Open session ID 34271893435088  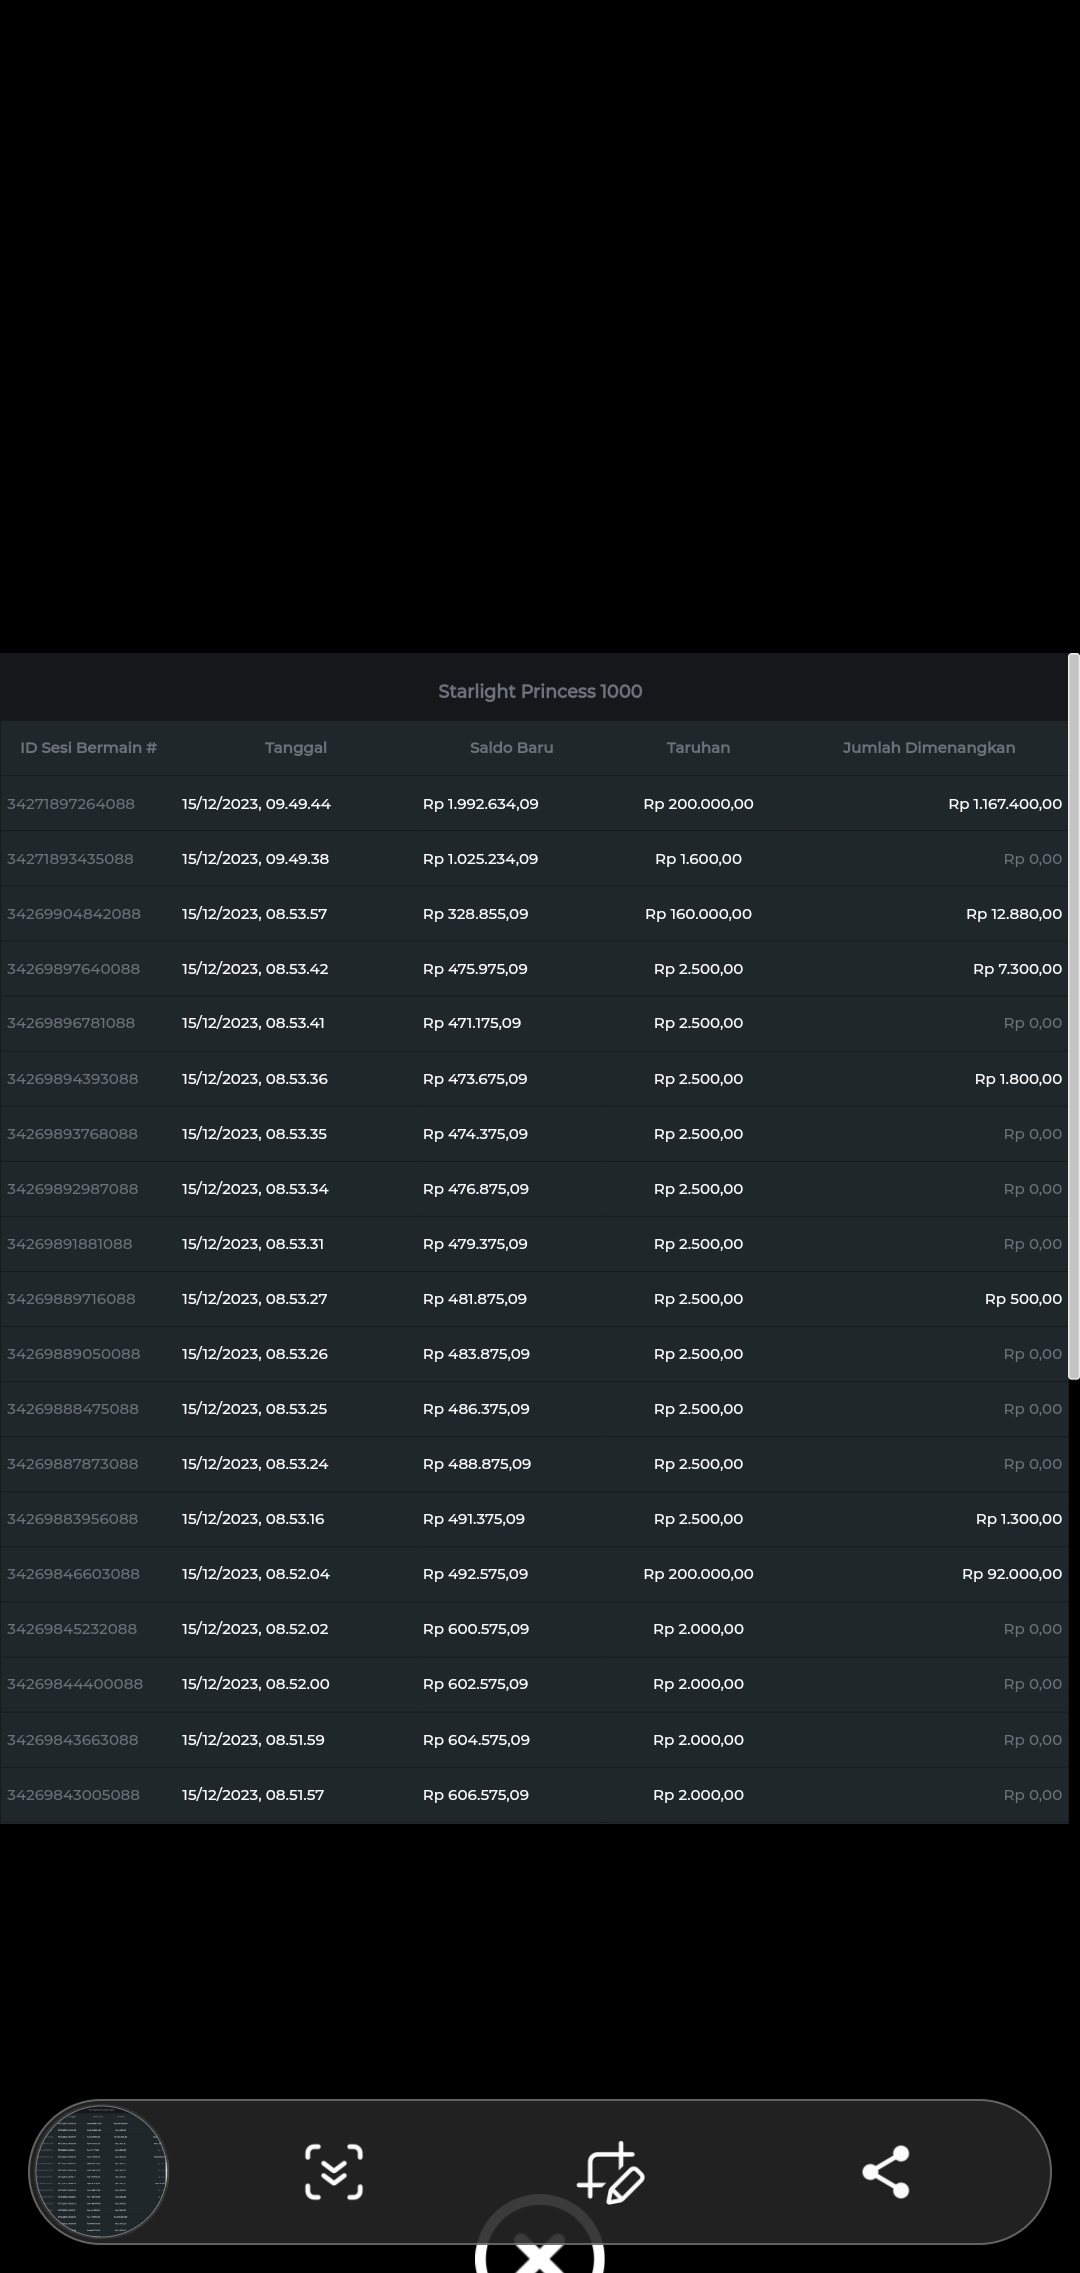[70, 859]
